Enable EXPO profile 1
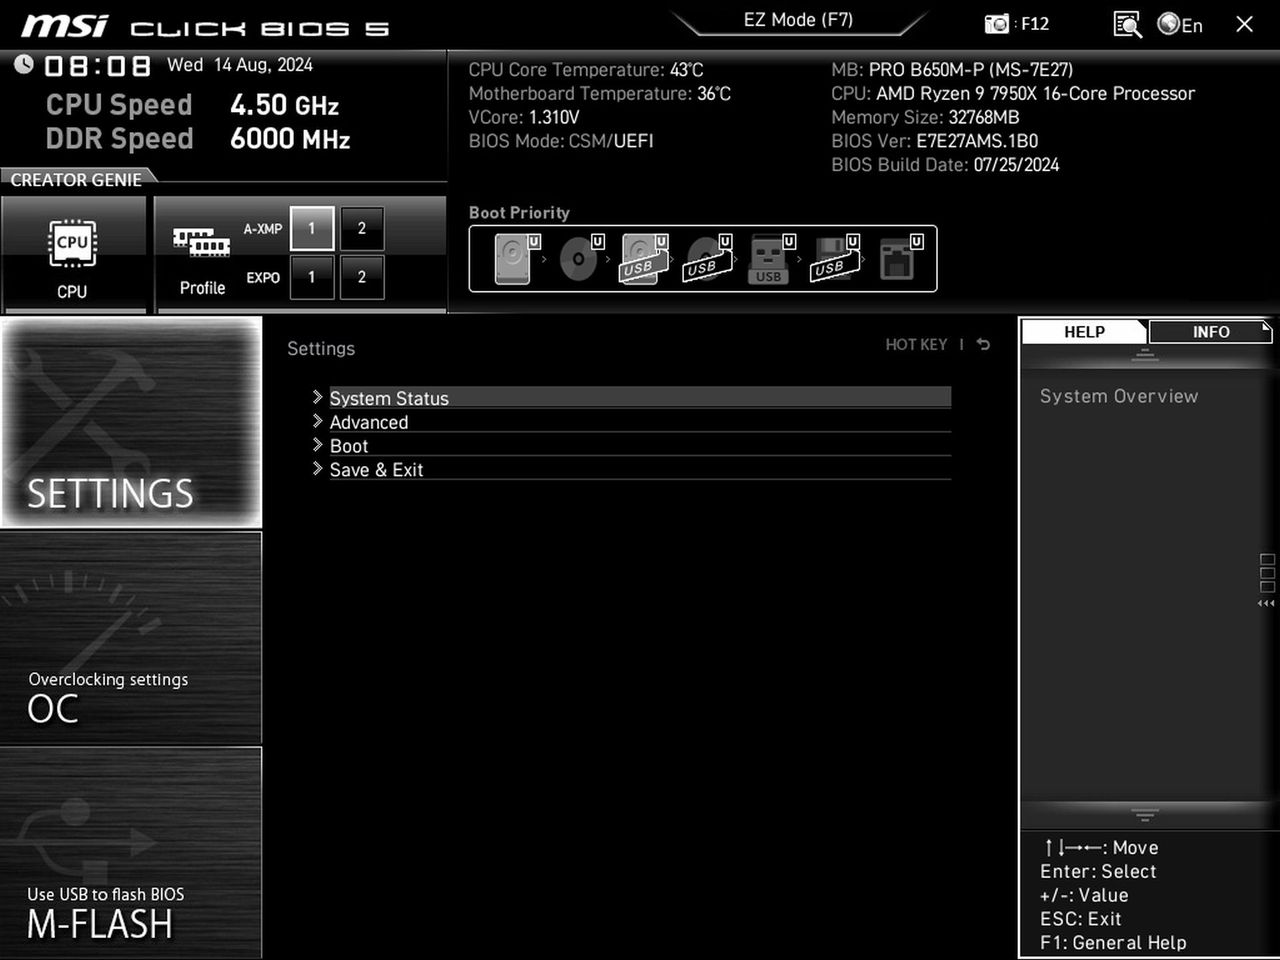The width and height of the screenshot is (1280, 960). coord(311,277)
